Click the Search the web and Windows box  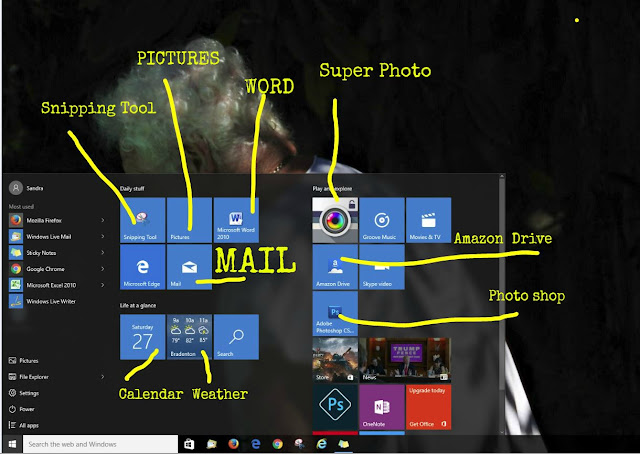tap(100, 444)
